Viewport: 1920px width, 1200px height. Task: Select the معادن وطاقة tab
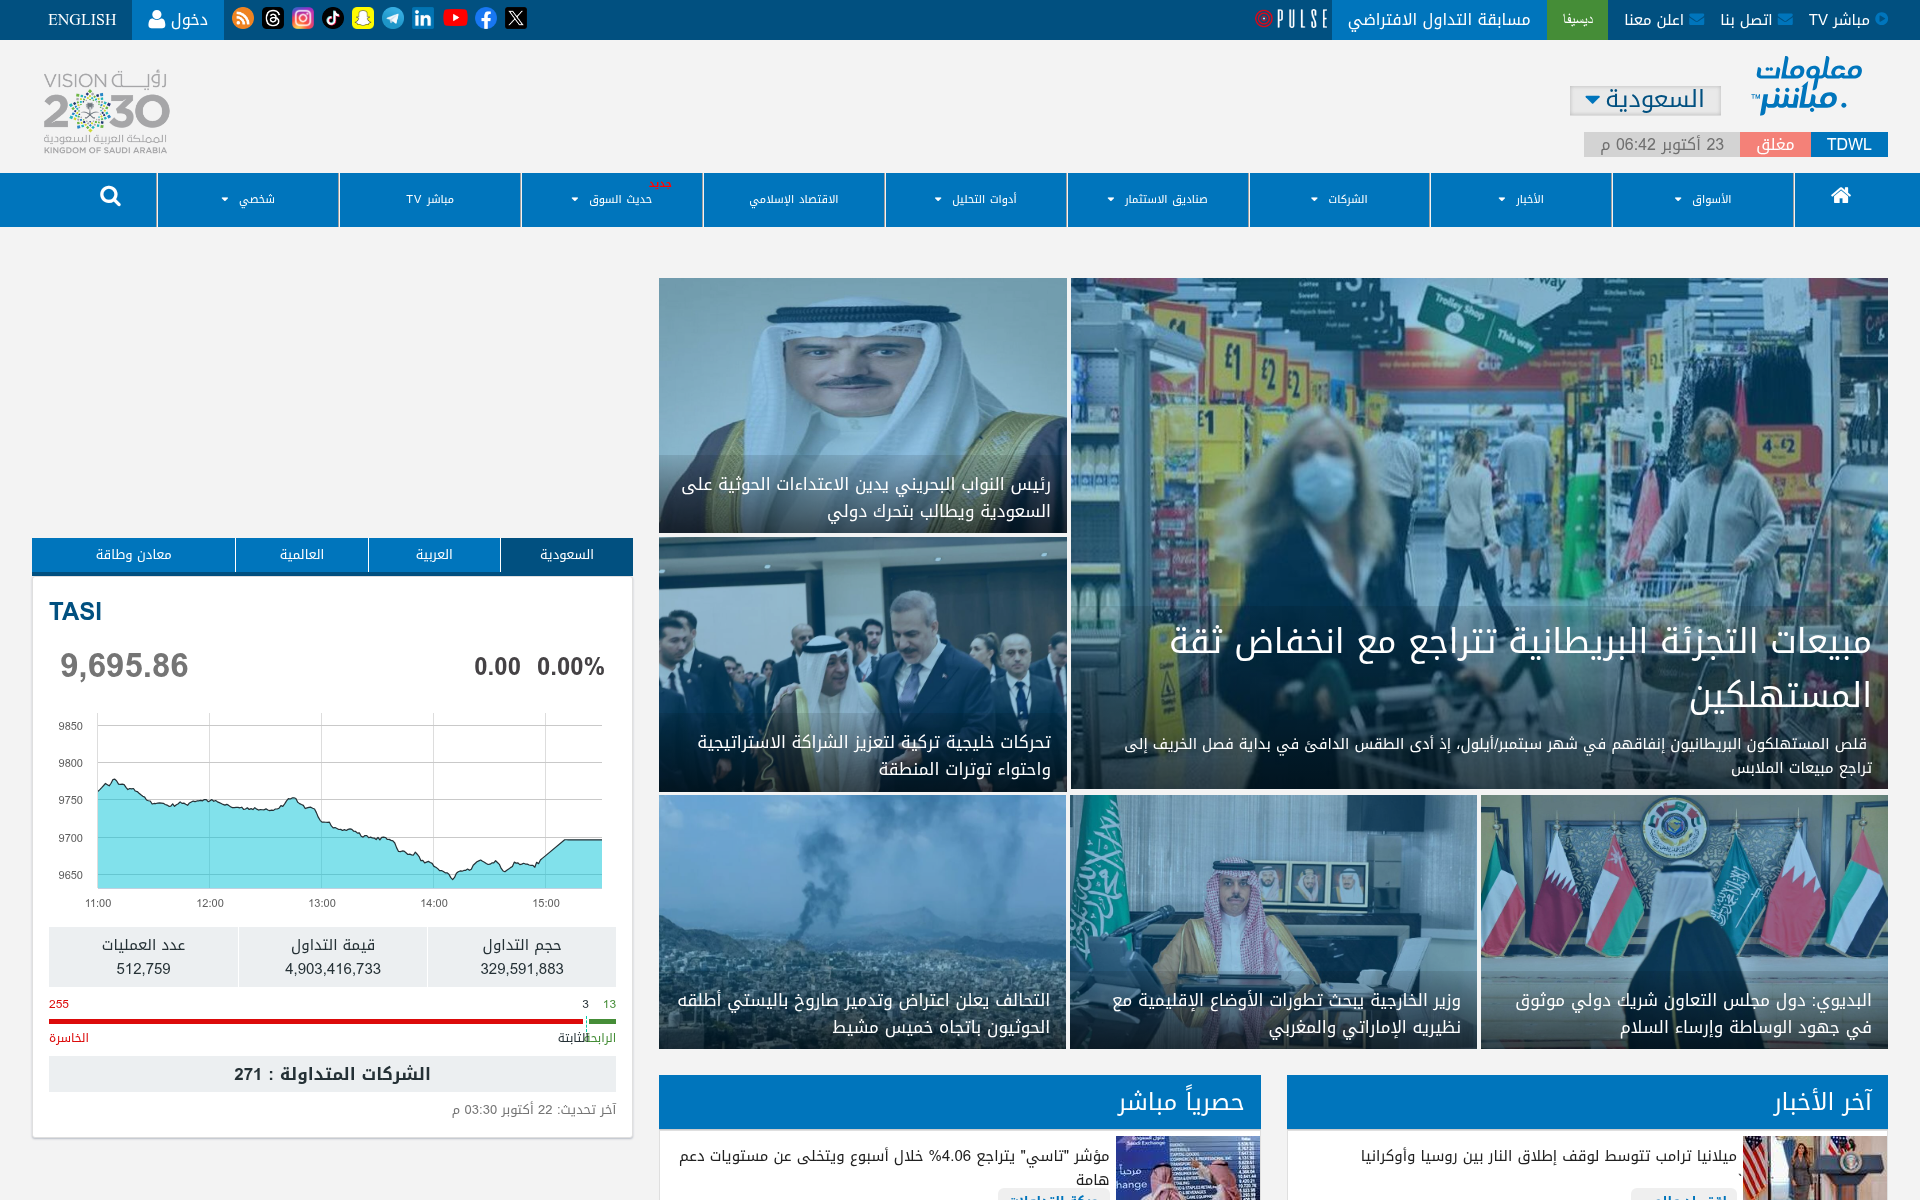pos(134,555)
